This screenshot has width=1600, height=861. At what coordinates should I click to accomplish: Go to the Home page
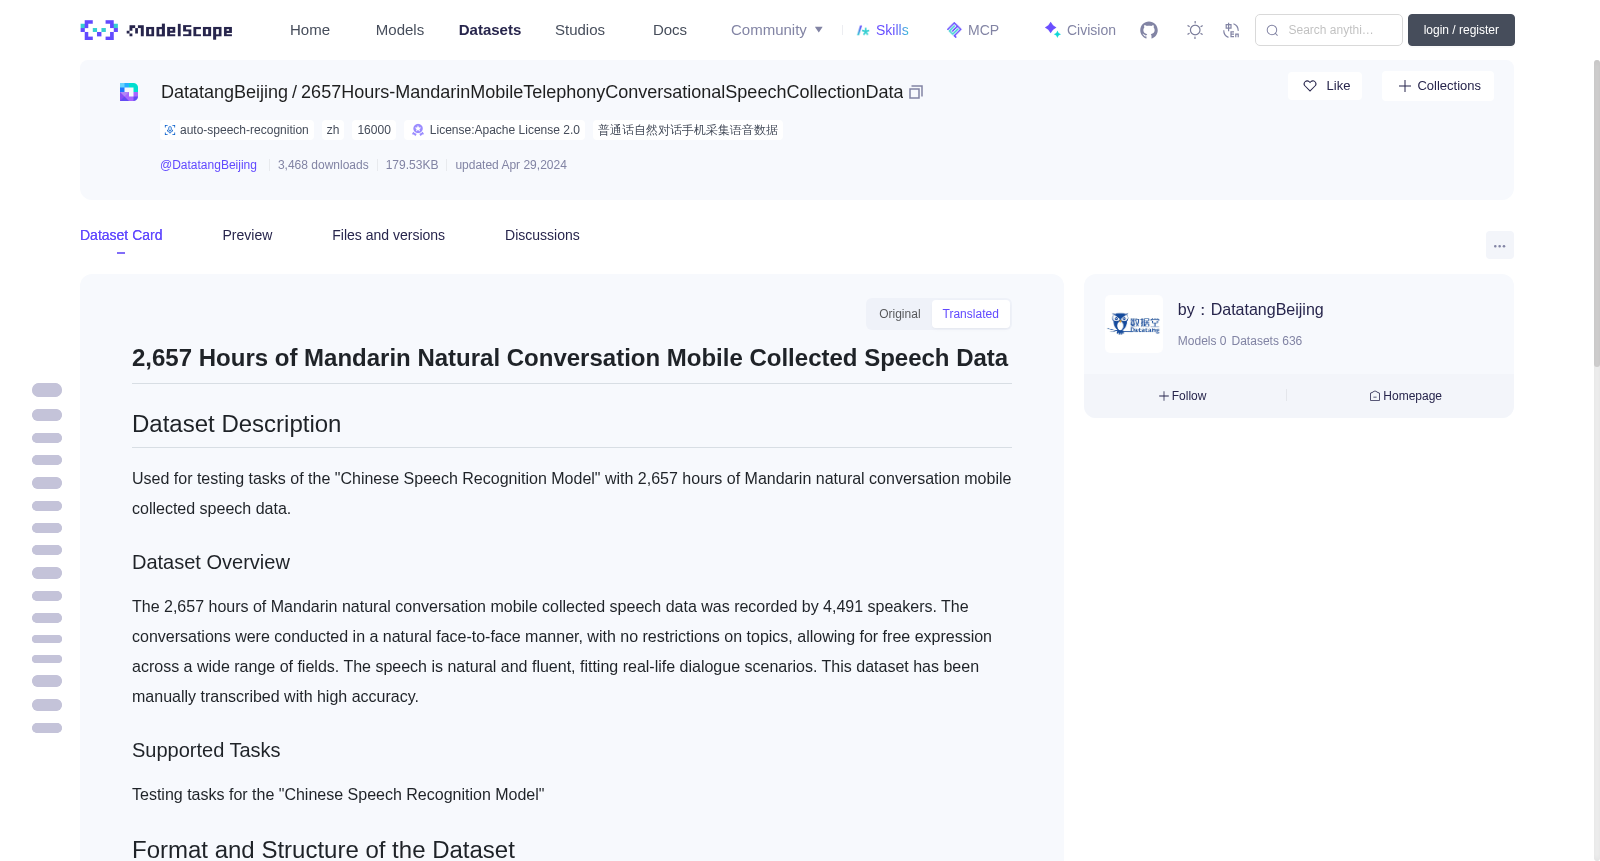tap(310, 30)
